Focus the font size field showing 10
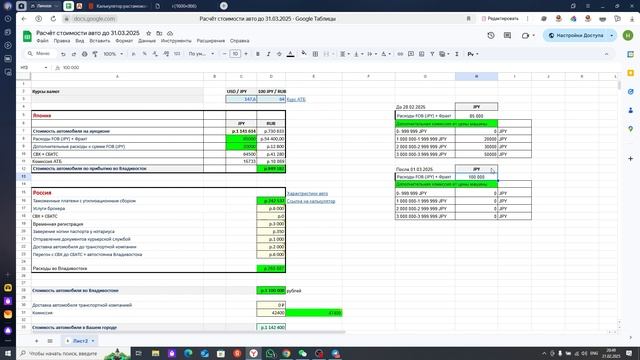 [x=235, y=54]
